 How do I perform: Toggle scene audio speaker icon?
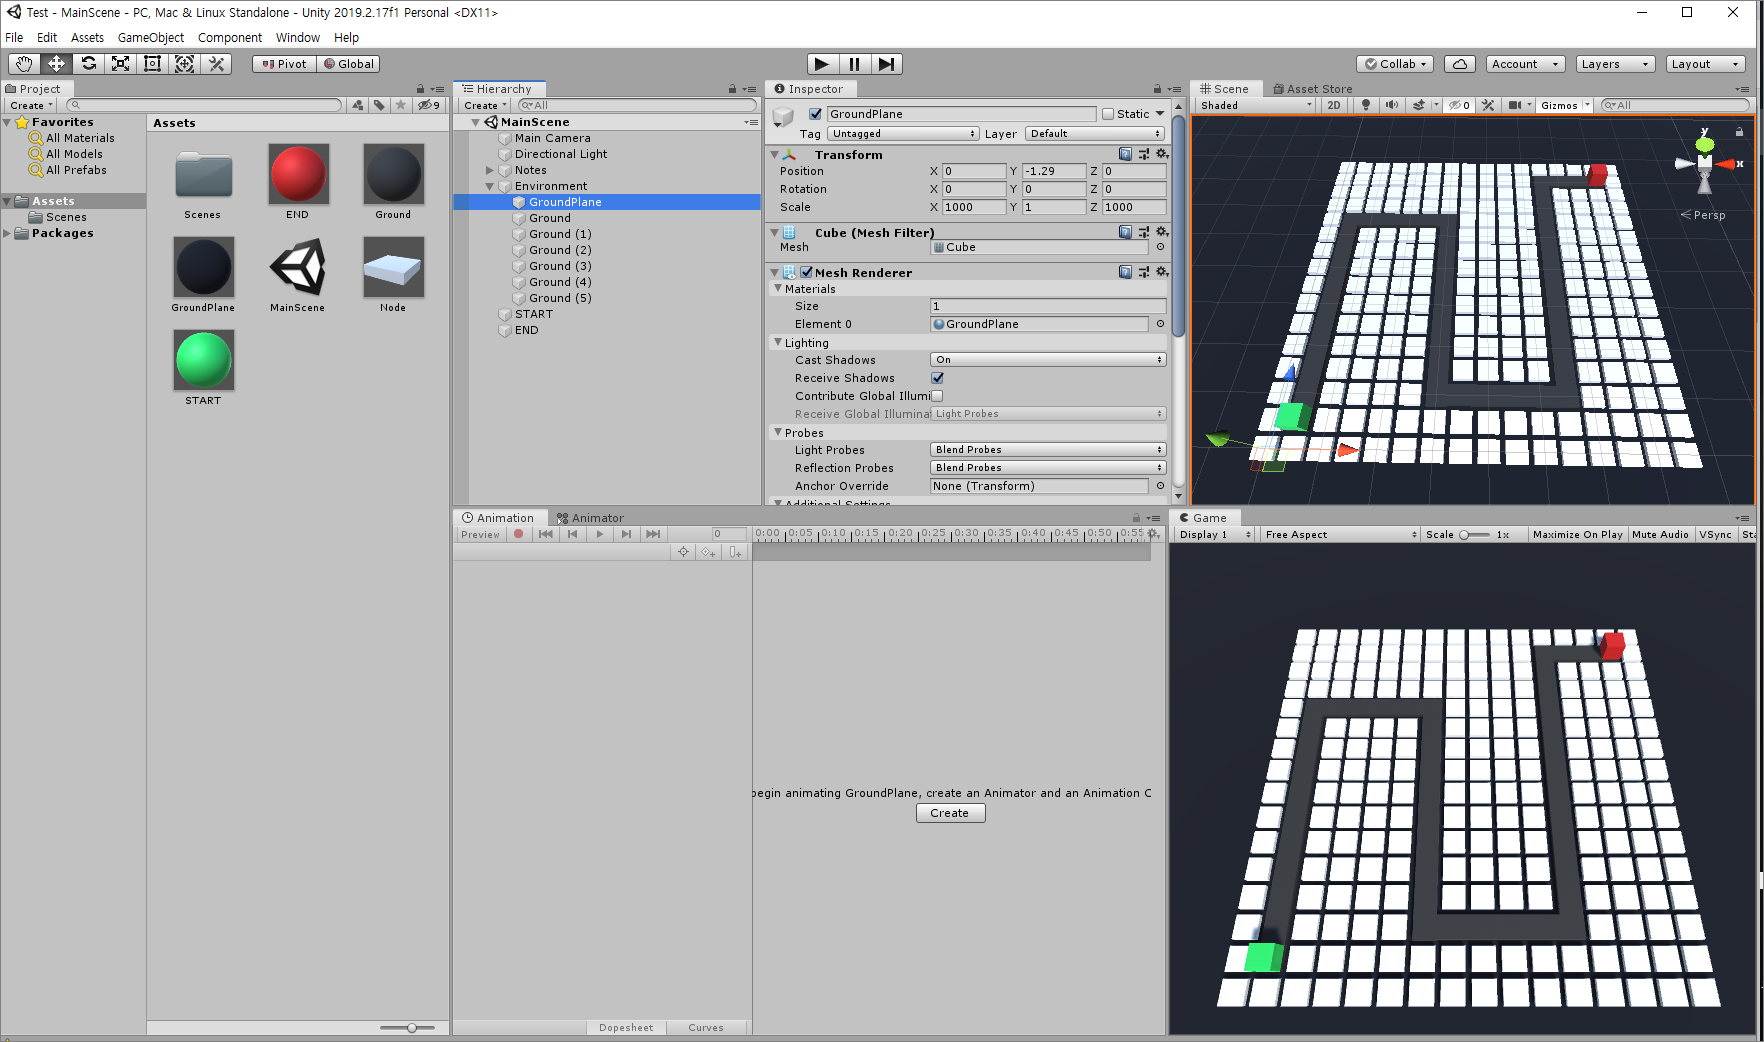click(1391, 105)
